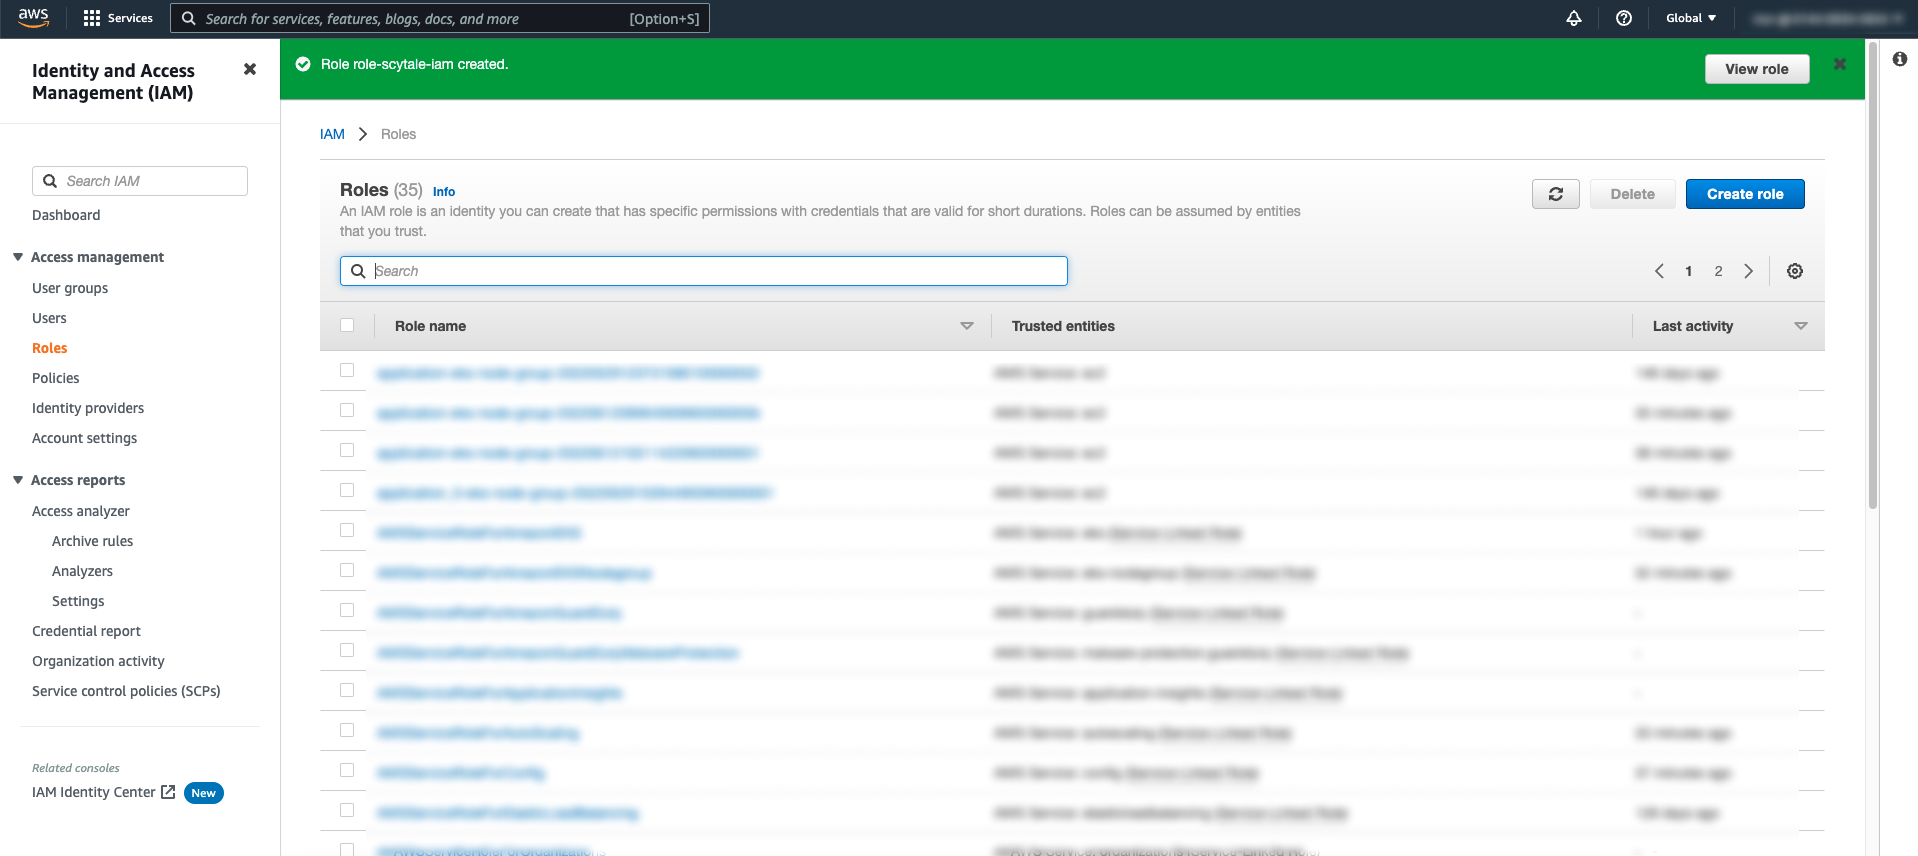Open Service control policies (SCPs)
The width and height of the screenshot is (1918, 856).
(126, 691)
